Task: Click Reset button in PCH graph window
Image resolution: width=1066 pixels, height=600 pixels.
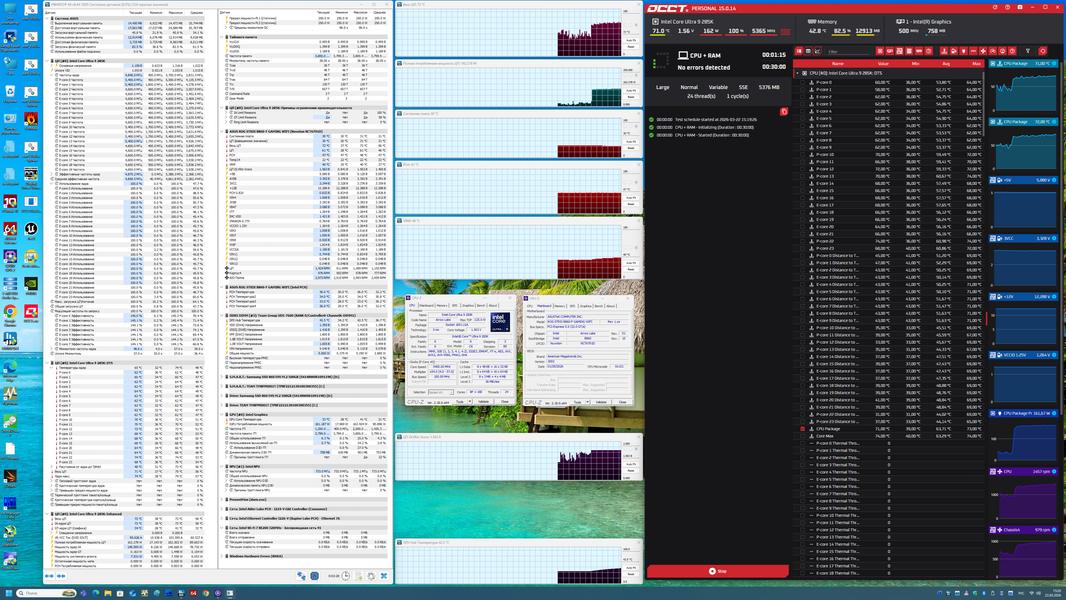Action: [x=631, y=204]
